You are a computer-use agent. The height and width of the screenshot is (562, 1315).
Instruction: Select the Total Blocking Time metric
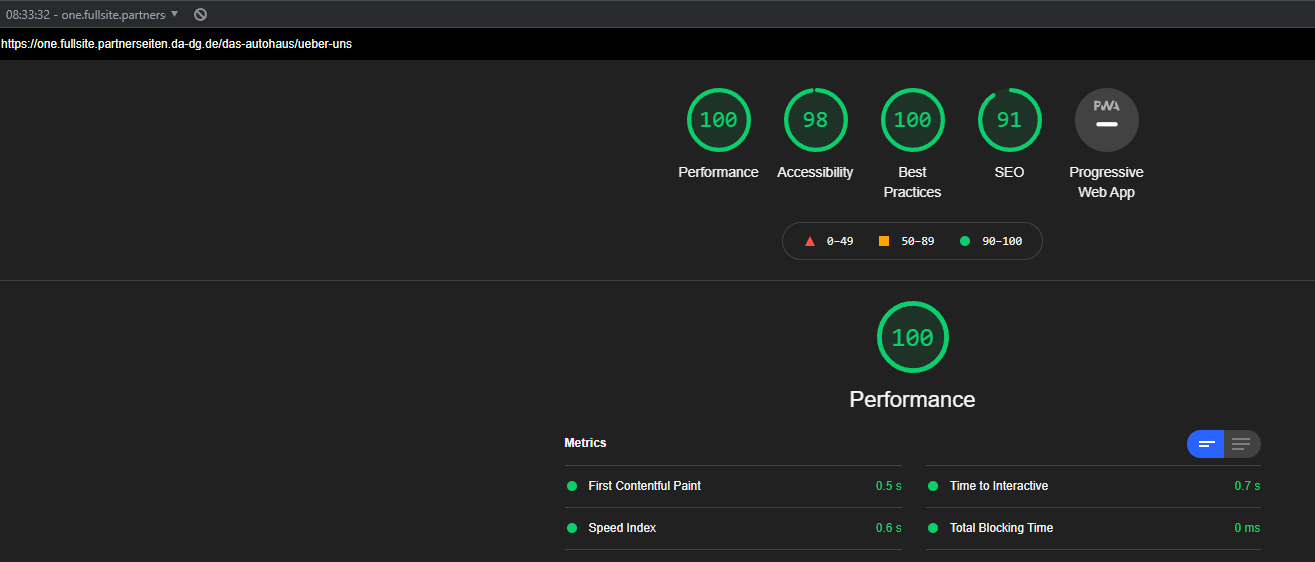1001,528
